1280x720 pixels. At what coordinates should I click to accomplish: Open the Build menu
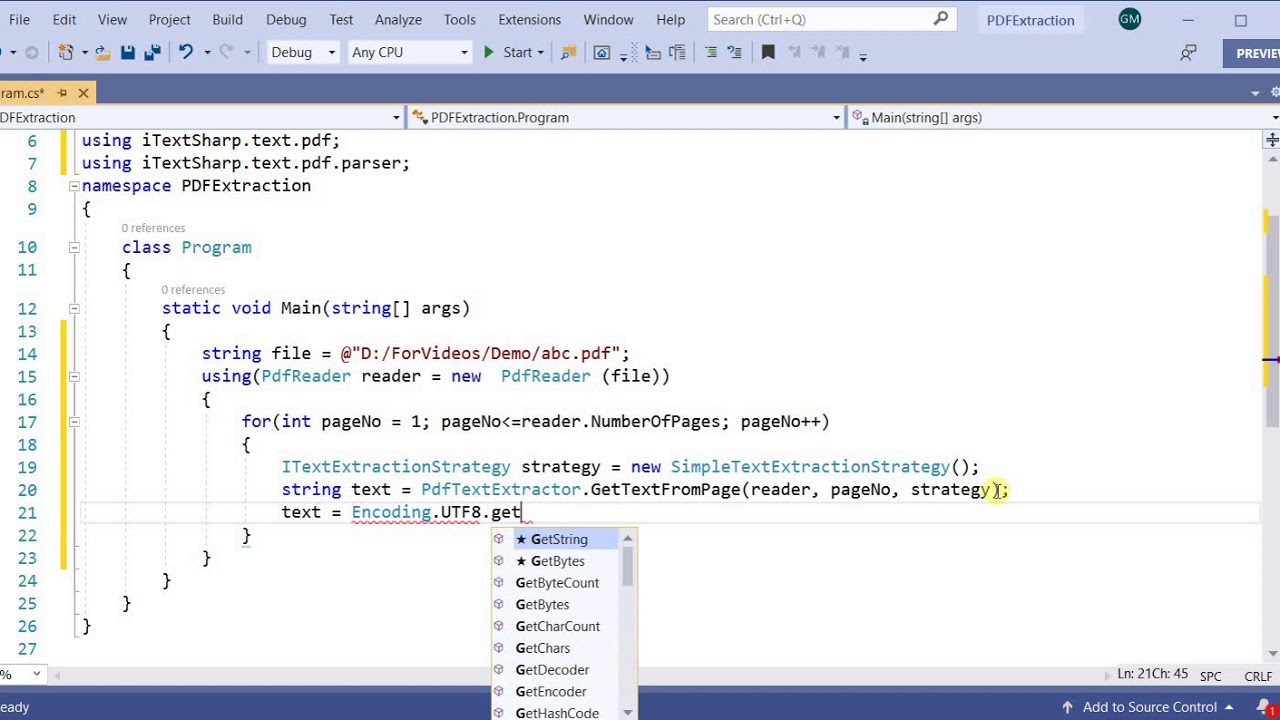tap(227, 19)
